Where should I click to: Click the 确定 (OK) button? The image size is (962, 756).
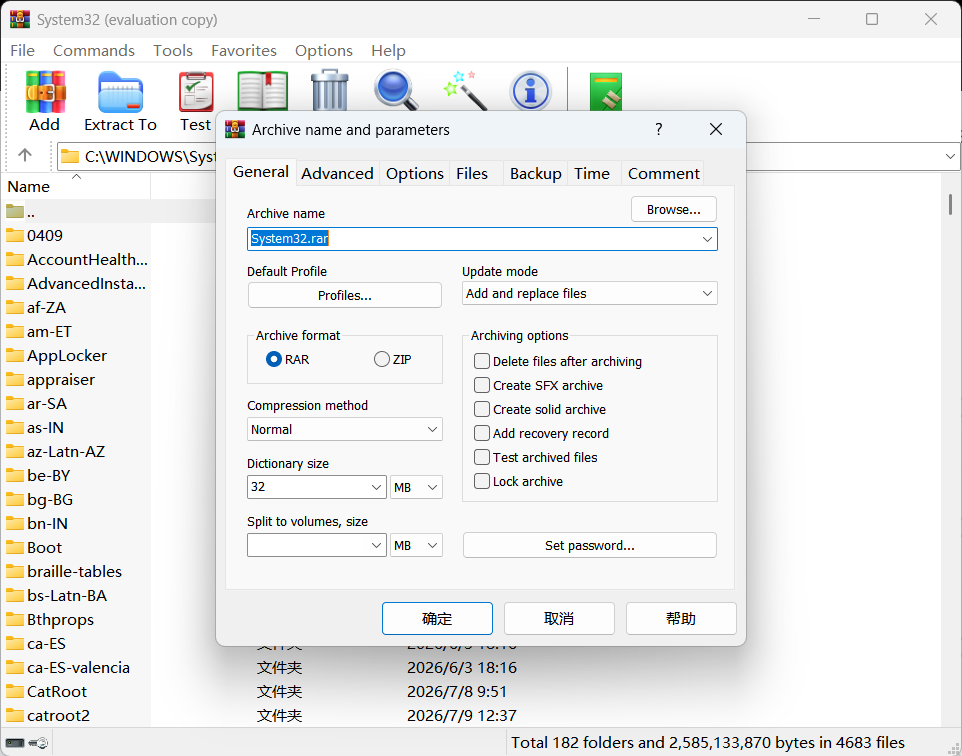437,618
